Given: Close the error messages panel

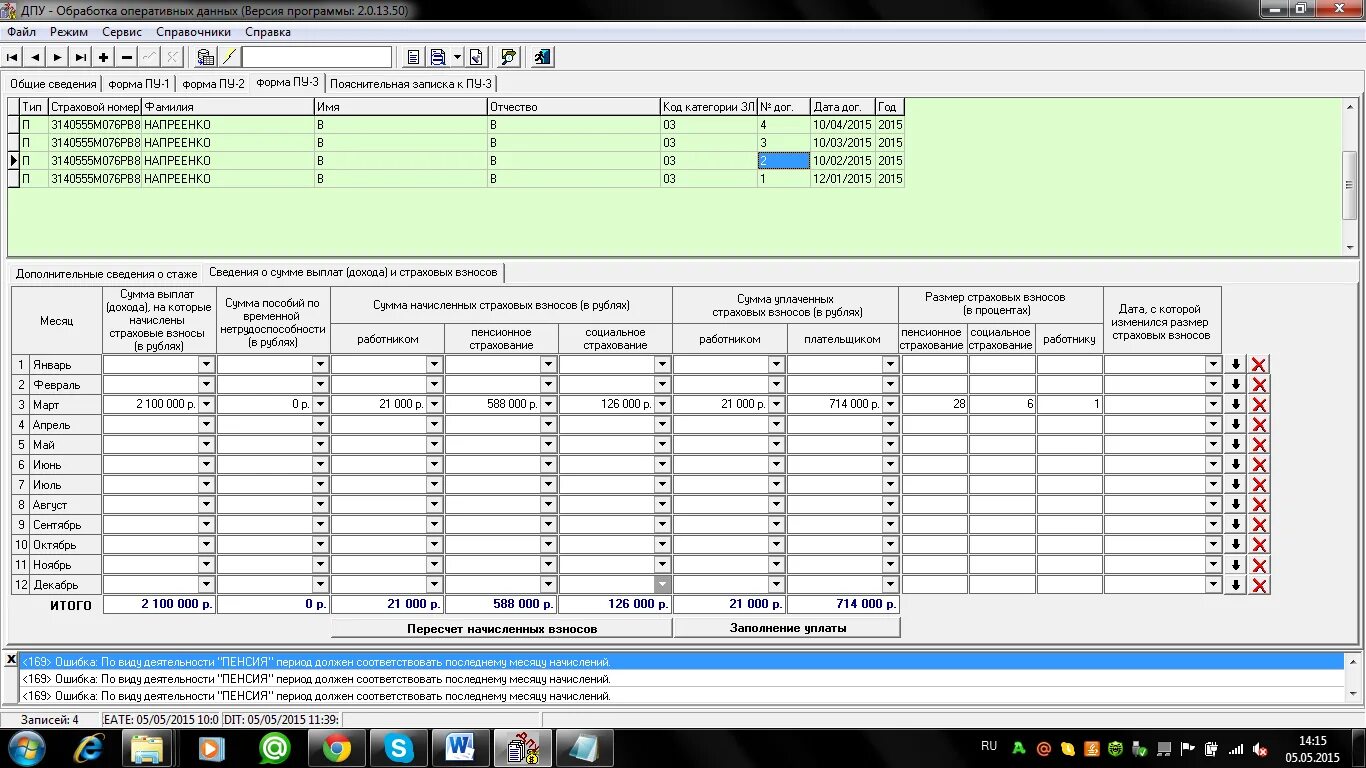Looking at the screenshot, I should tap(11, 660).
